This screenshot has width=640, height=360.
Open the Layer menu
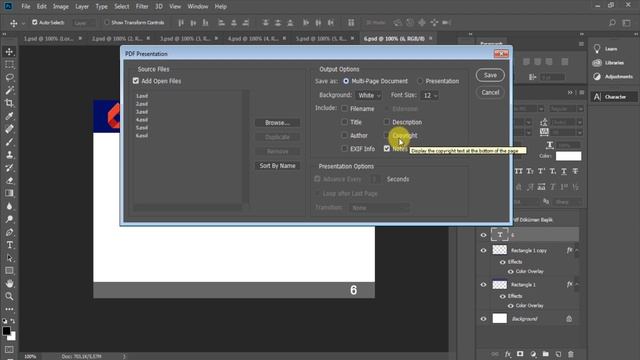click(82, 7)
